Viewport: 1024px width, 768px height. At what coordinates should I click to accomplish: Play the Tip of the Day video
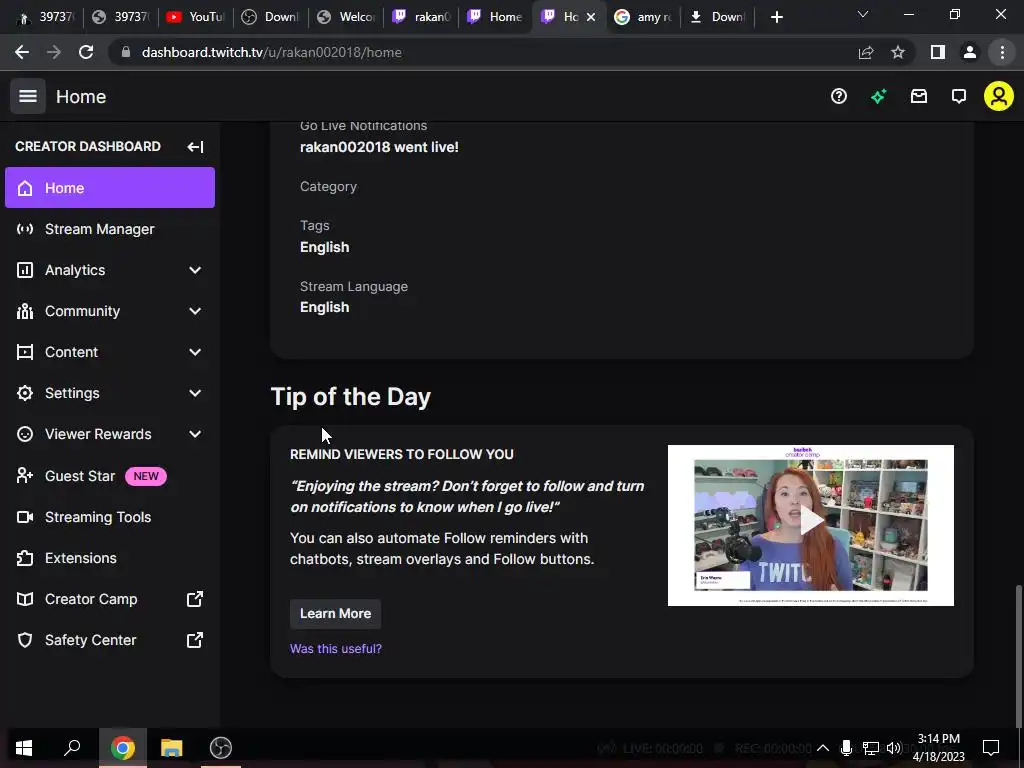[x=811, y=521]
